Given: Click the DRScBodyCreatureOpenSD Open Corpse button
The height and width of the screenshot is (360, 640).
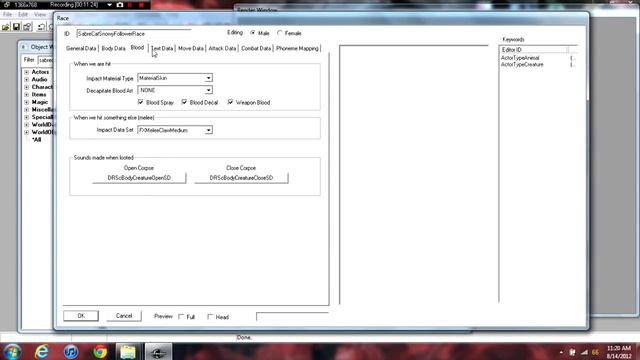Looking at the screenshot, I should click(139, 178).
